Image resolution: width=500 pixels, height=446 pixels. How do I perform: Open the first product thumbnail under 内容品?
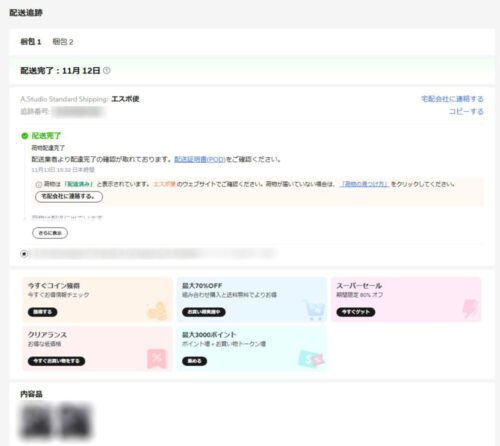[36, 421]
